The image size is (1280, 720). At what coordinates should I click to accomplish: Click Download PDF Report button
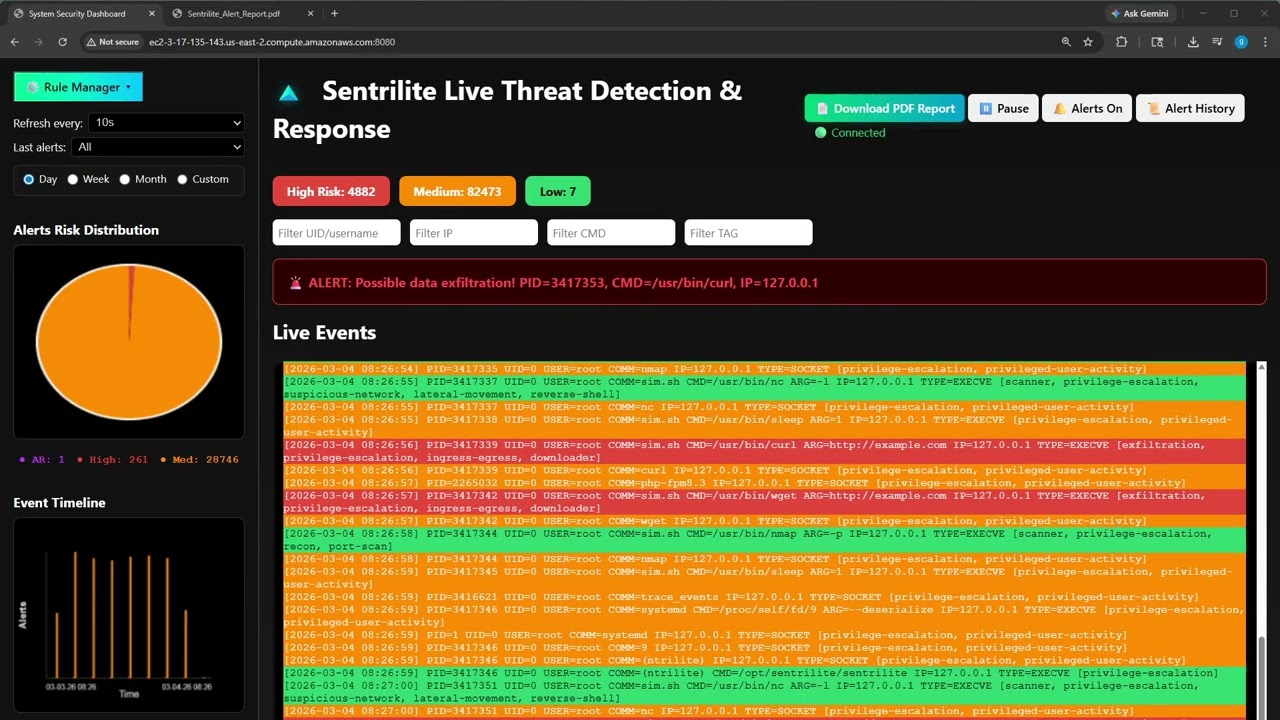click(x=885, y=108)
